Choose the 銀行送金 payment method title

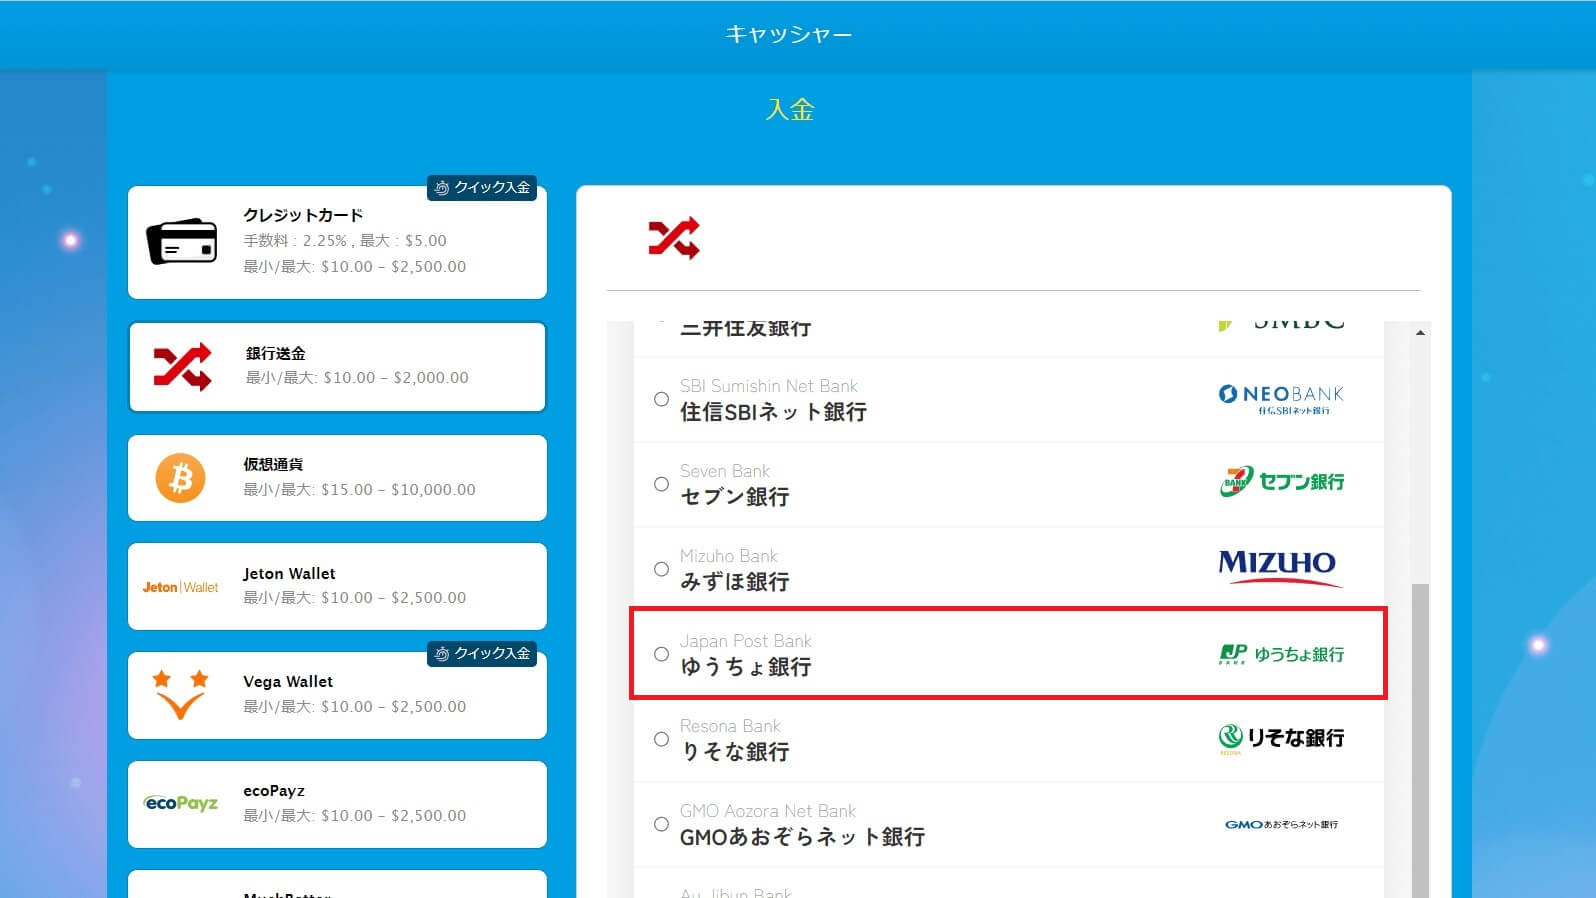tap(276, 353)
